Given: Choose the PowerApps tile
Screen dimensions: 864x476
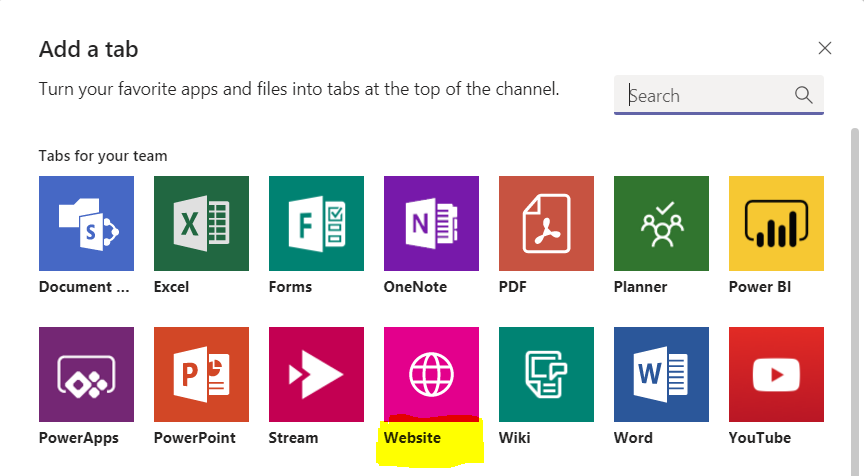Looking at the screenshot, I should 87,375.
